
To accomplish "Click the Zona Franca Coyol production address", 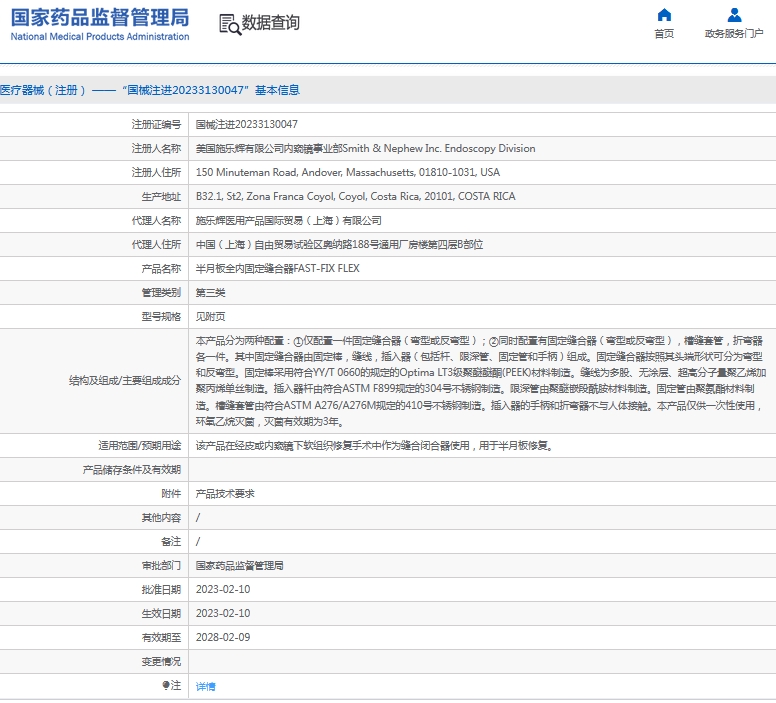I will [x=355, y=196].
